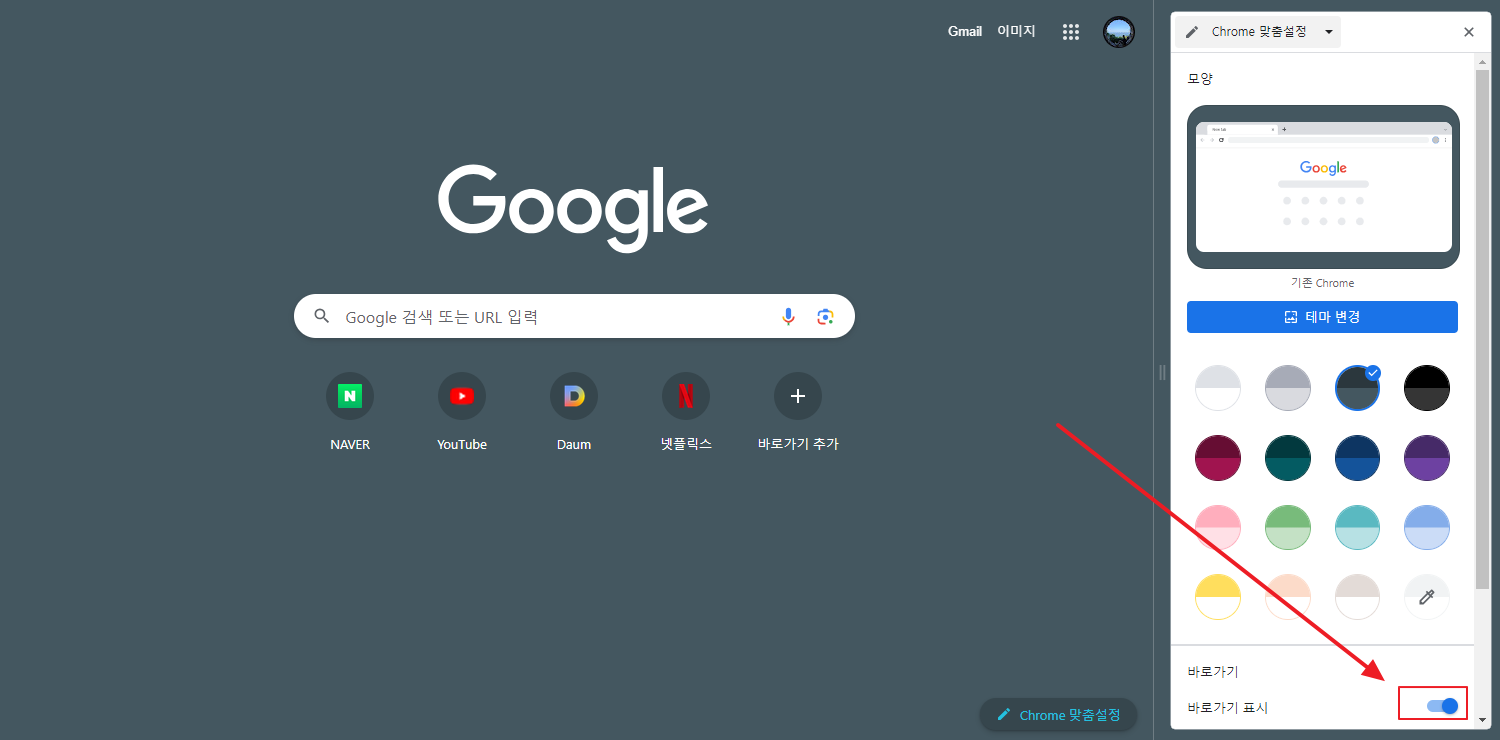Pick a custom color with eyedropper icon
This screenshot has height=740, width=1500.
coord(1427,597)
